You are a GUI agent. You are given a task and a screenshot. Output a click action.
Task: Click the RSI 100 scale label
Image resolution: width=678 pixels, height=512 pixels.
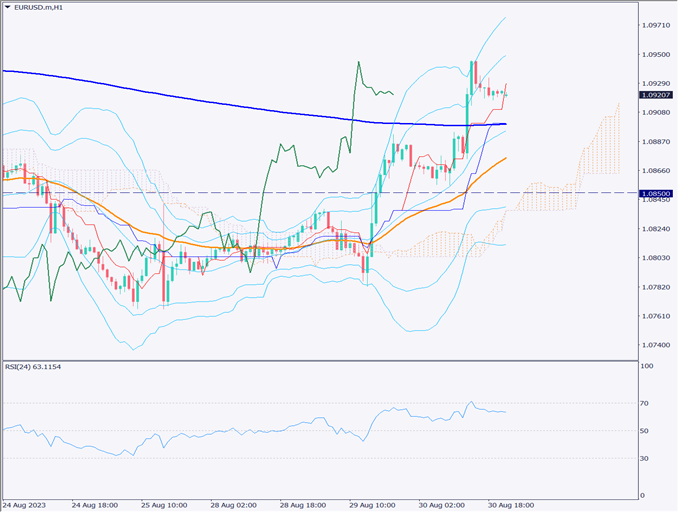point(650,367)
